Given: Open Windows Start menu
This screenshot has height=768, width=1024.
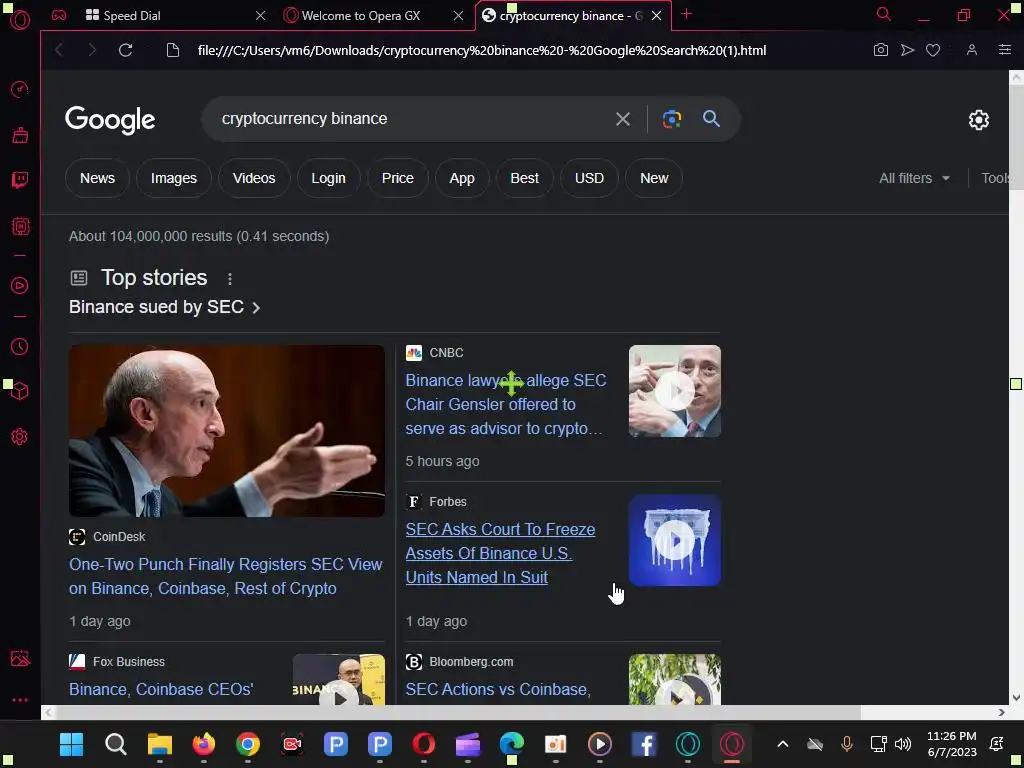Looking at the screenshot, I should 71,744.
